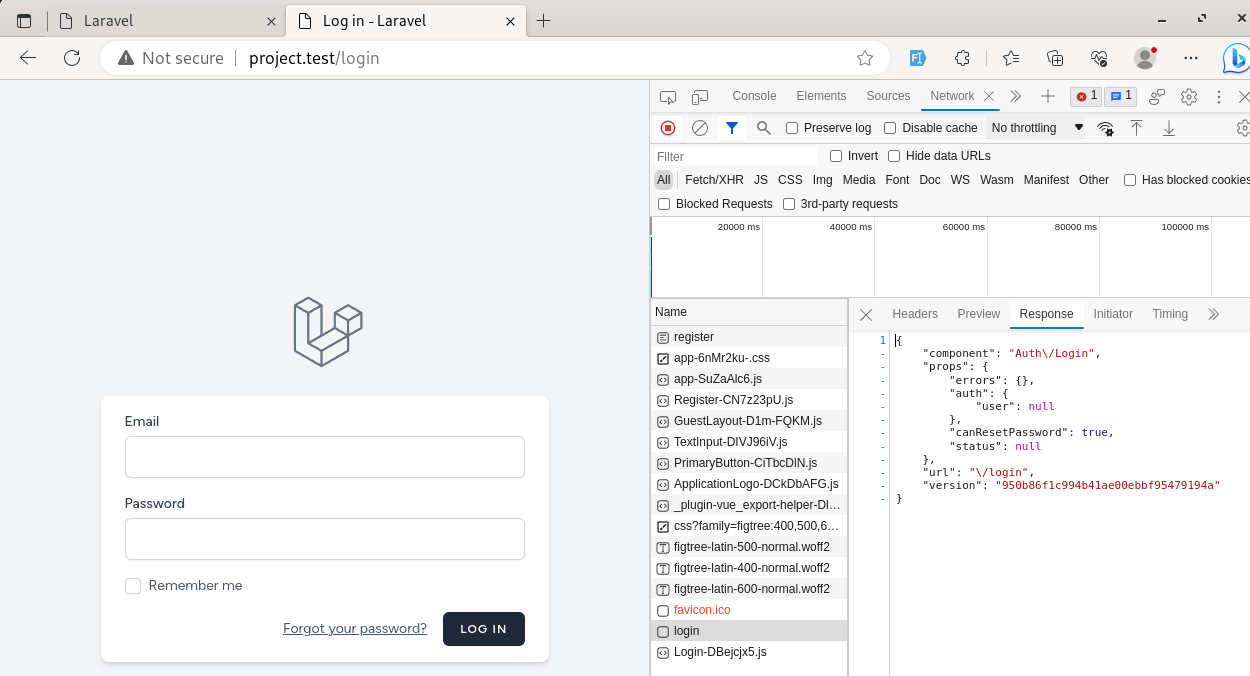The image size is (1250, 676).
Task: Open the No throttling dropdown
Action: tap(1037, 128)
